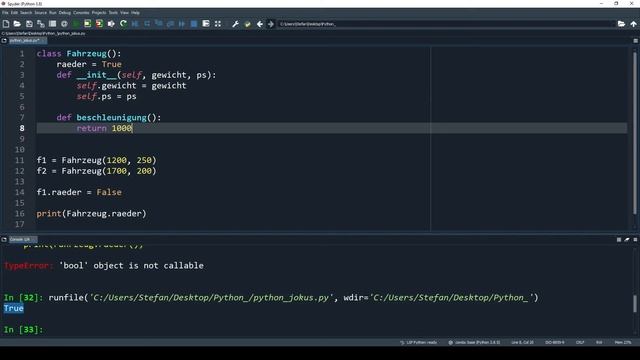Open the Search menu

pos(26,13)
